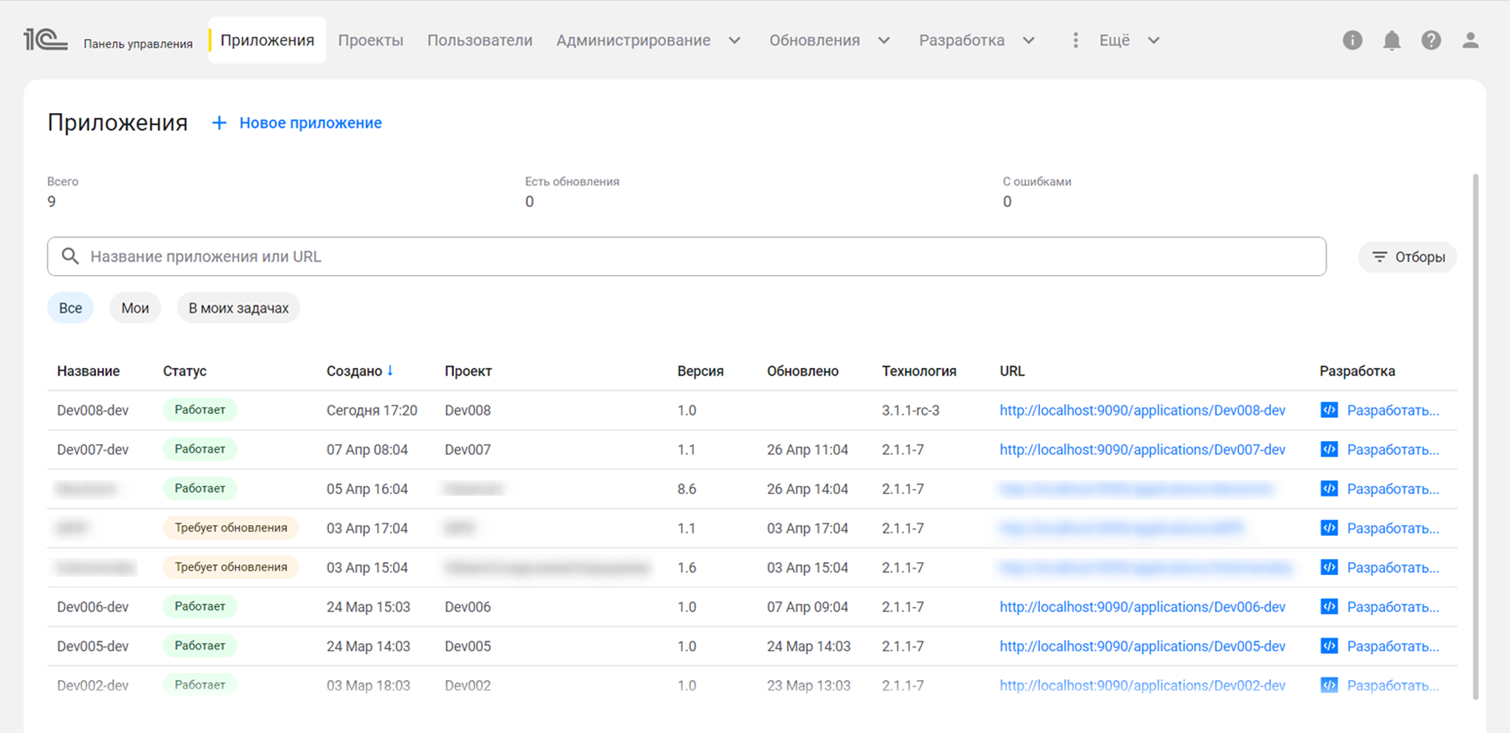Open the notifications bell
The width and height of the screenshot is (1510, 733).
pyautogui.click(x=1391, y=40)
